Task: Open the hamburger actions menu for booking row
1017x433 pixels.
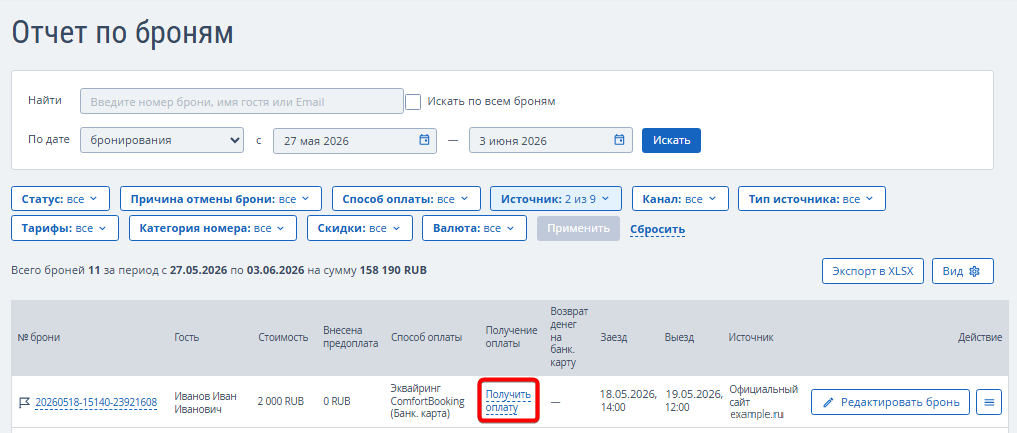Action: click(989, 402)
